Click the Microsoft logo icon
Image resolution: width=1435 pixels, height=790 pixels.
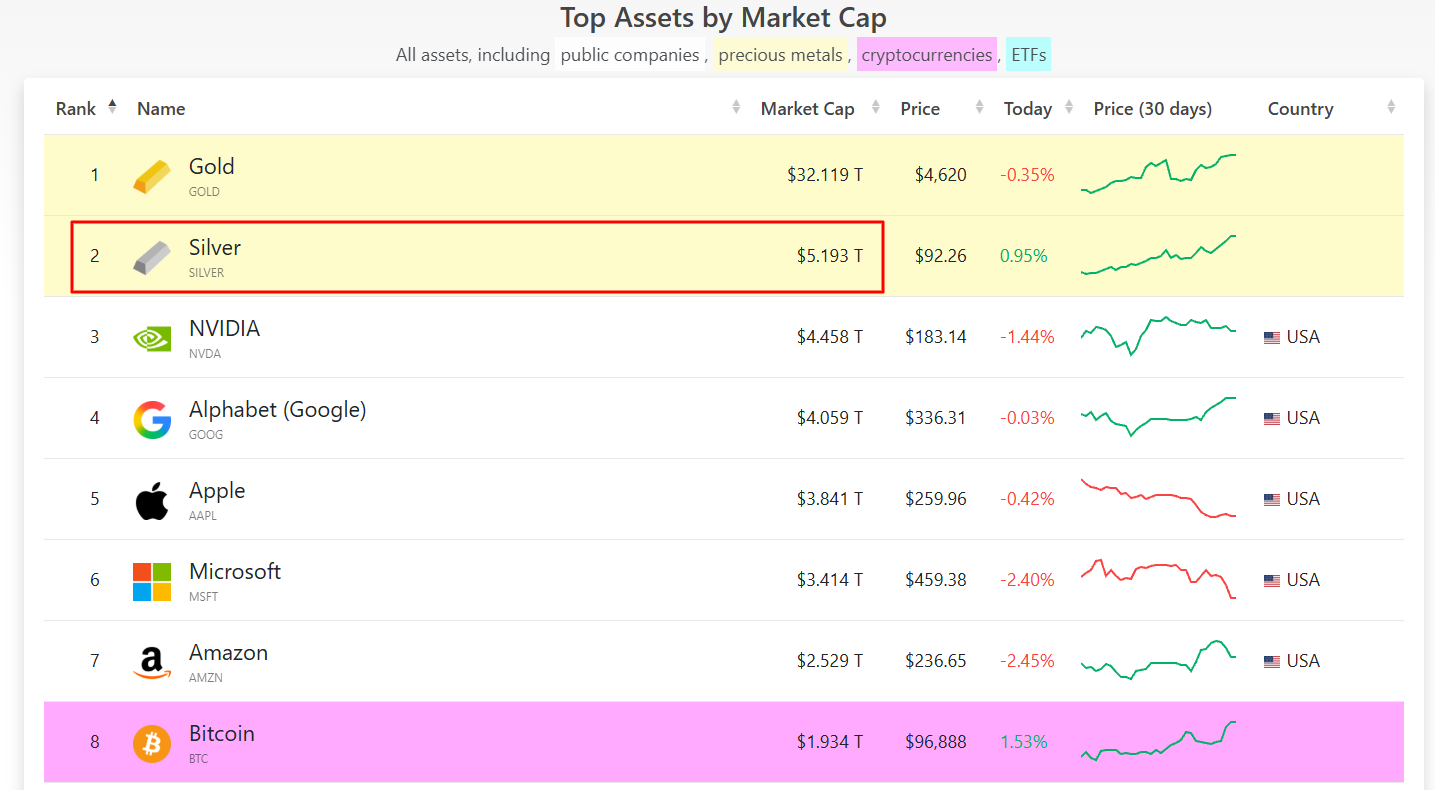coord(152,581)
